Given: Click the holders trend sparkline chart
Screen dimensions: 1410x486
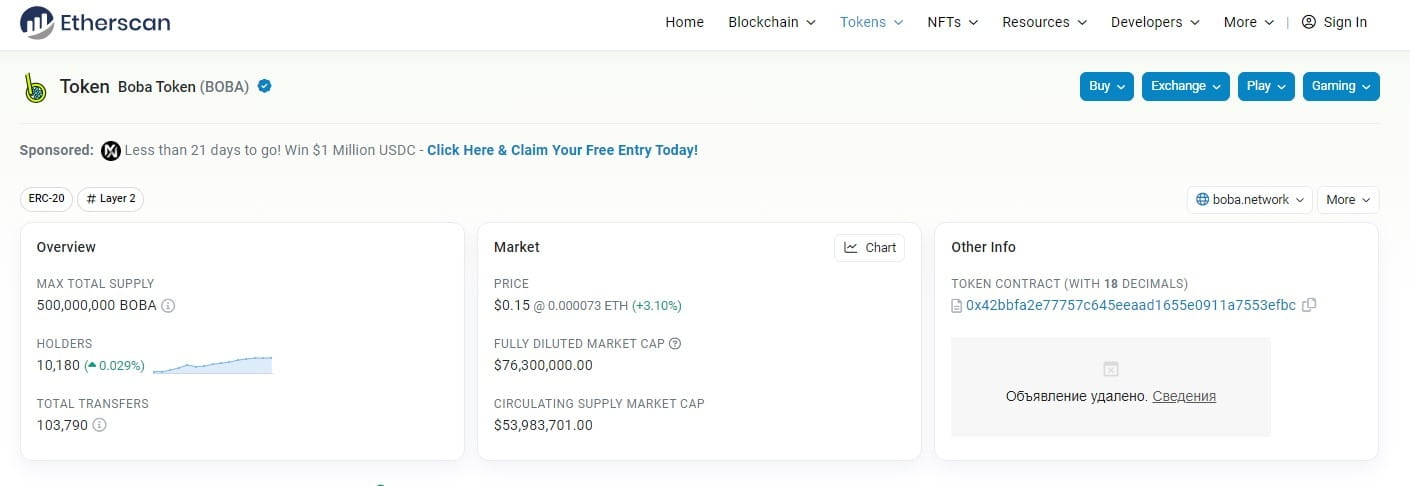Looking at the screenshot, I should pyautogui.click(x=212, y=365).
